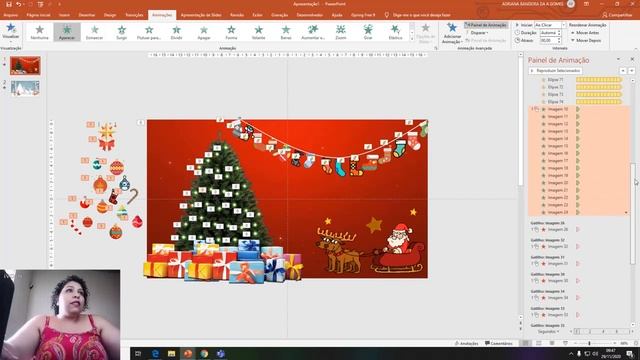The height and width of the screenshot is (360, 640).
Task: Click the Atraso delay input field
Action: click(x=548, y=40)
